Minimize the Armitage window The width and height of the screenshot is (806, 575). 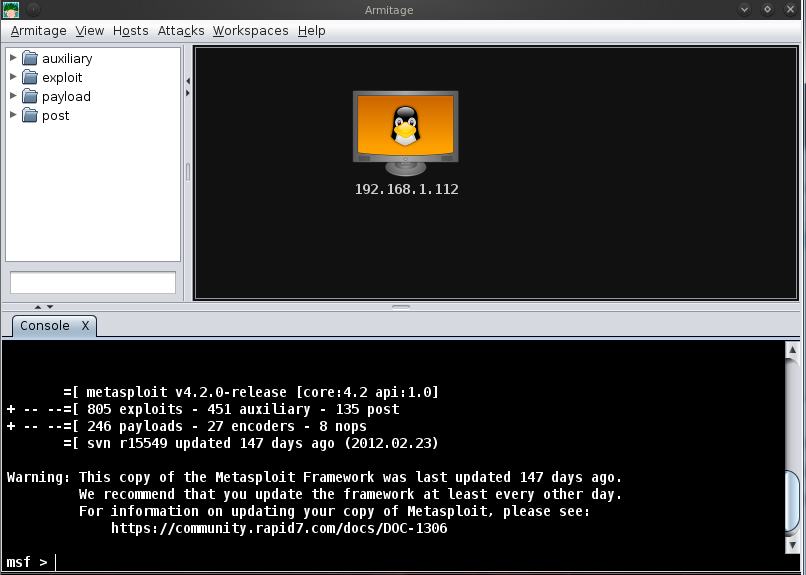click(744, 9)
